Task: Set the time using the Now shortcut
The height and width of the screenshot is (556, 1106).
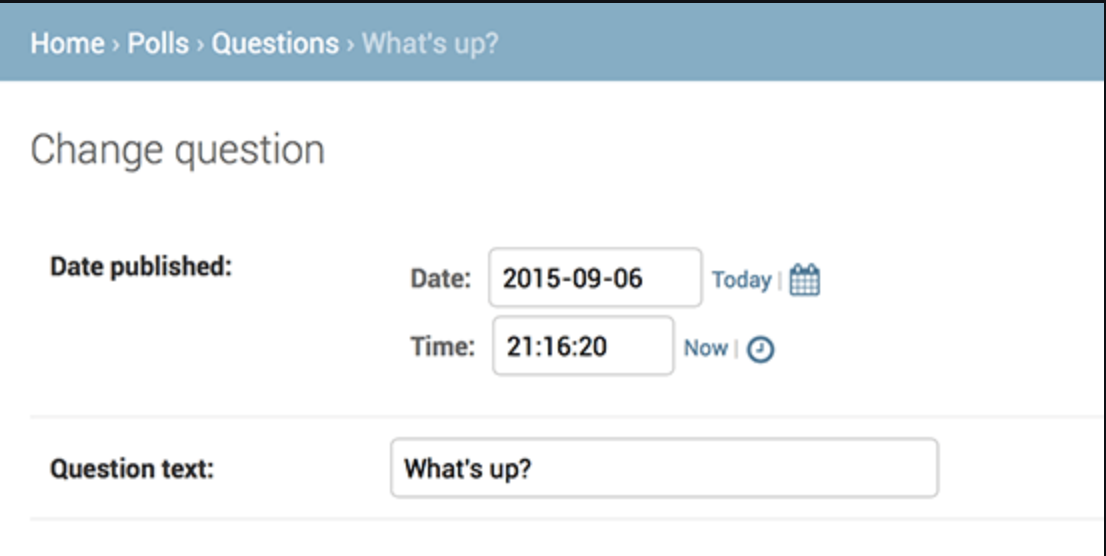Action: [x=705, y=348]
